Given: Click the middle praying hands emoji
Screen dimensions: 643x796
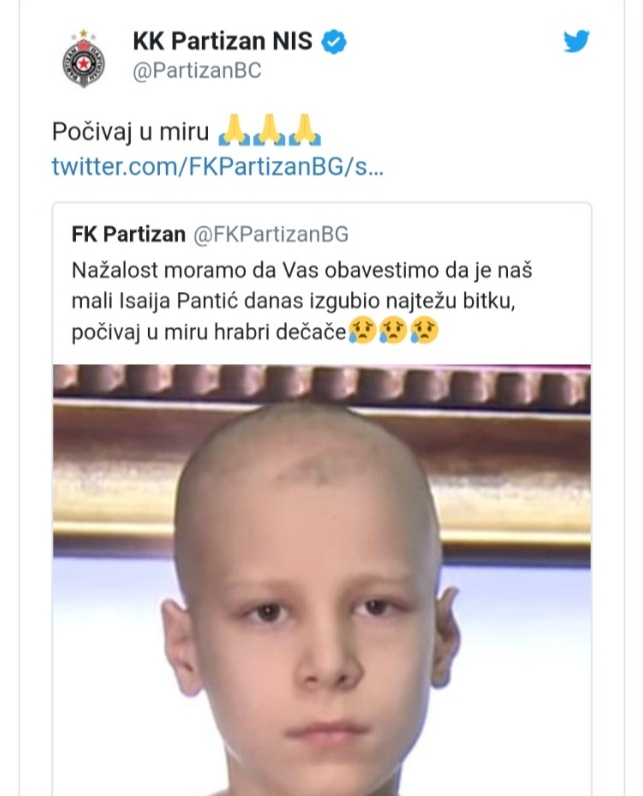Looking at the screenshot, I should 269,130.
